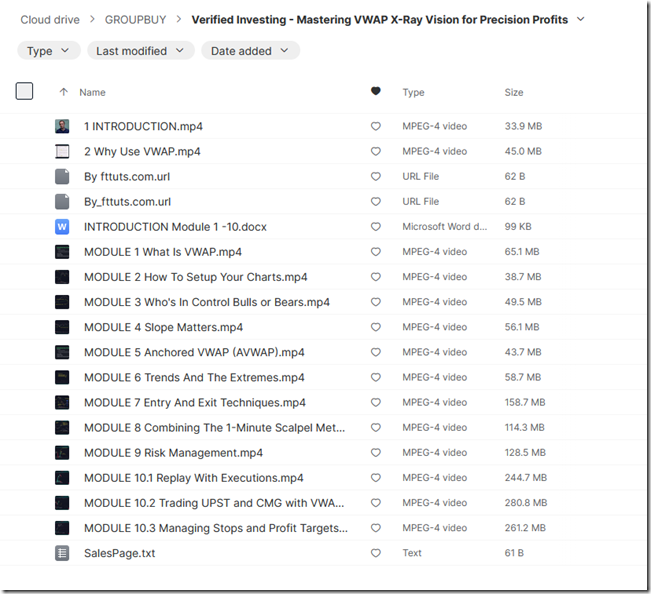Viewport: 651px width, 594px height.
Task: Select MODULE 9 Risk Management.mp4 file name
Action: coord(173,453)
